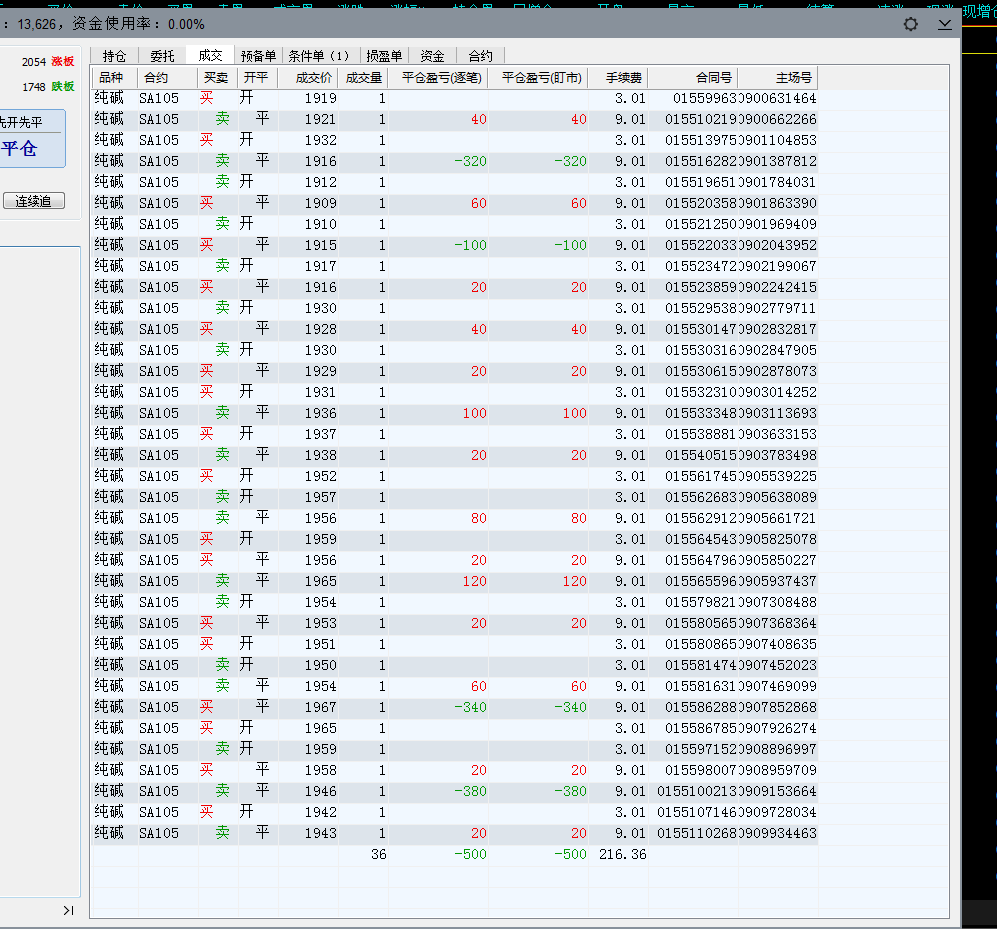Click the 资金使用率 0.00% text

tap(139, 24)
